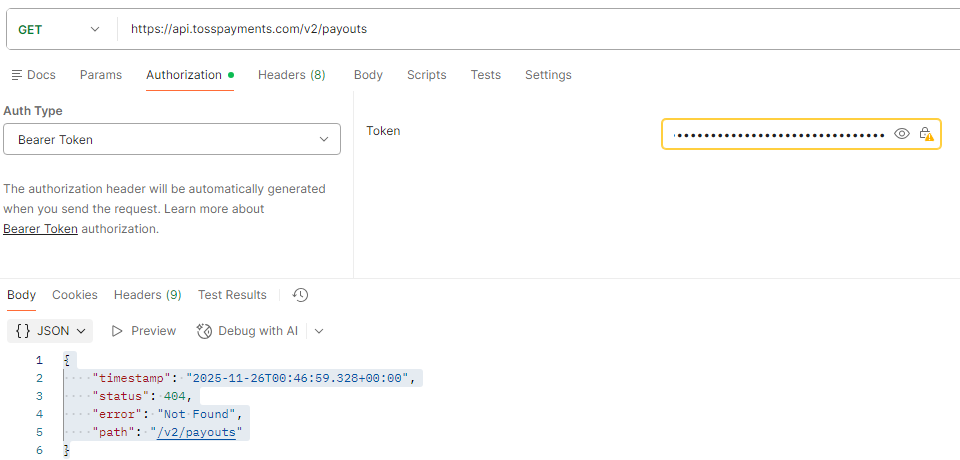The image size is (960, 460).
Task: Click the JSON braces format icon
Action: pos(23,330)
